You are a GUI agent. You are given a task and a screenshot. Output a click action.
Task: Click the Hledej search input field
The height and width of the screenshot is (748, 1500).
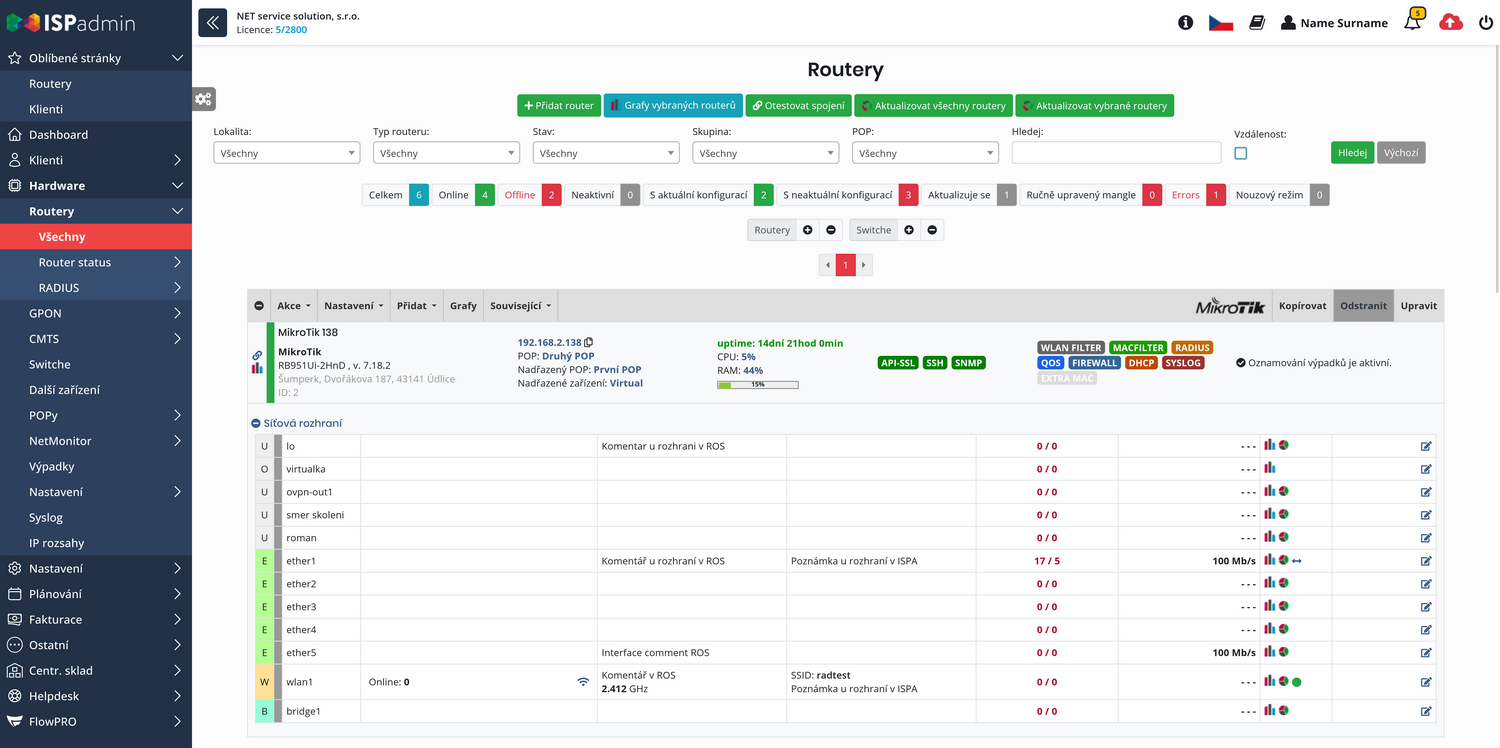point(1116,153)
